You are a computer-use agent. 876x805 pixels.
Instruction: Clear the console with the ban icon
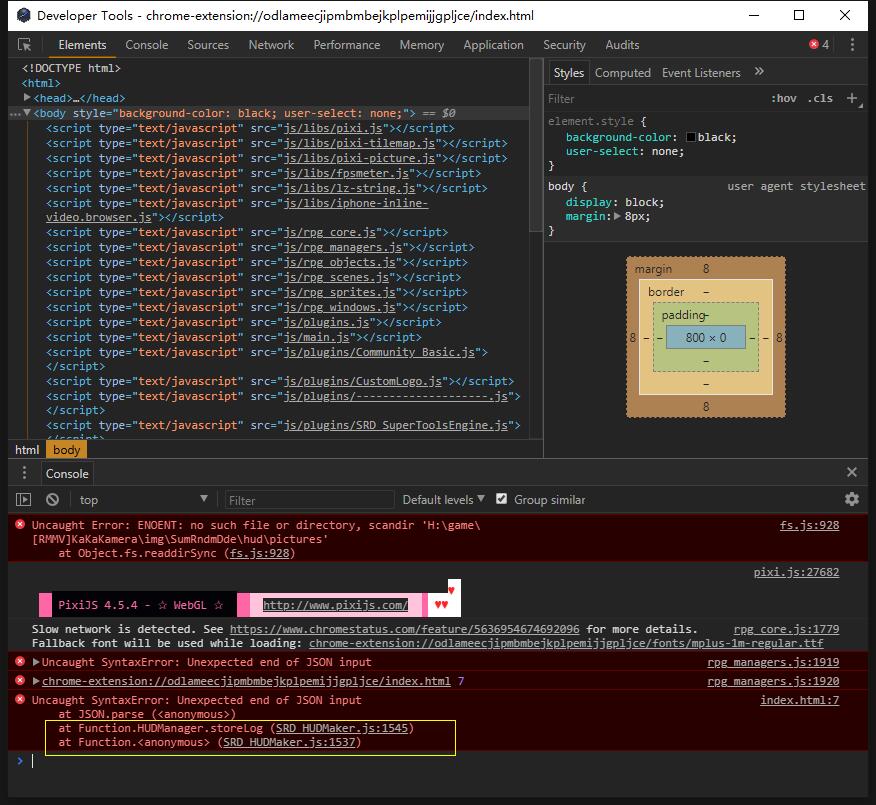point(53,499)
